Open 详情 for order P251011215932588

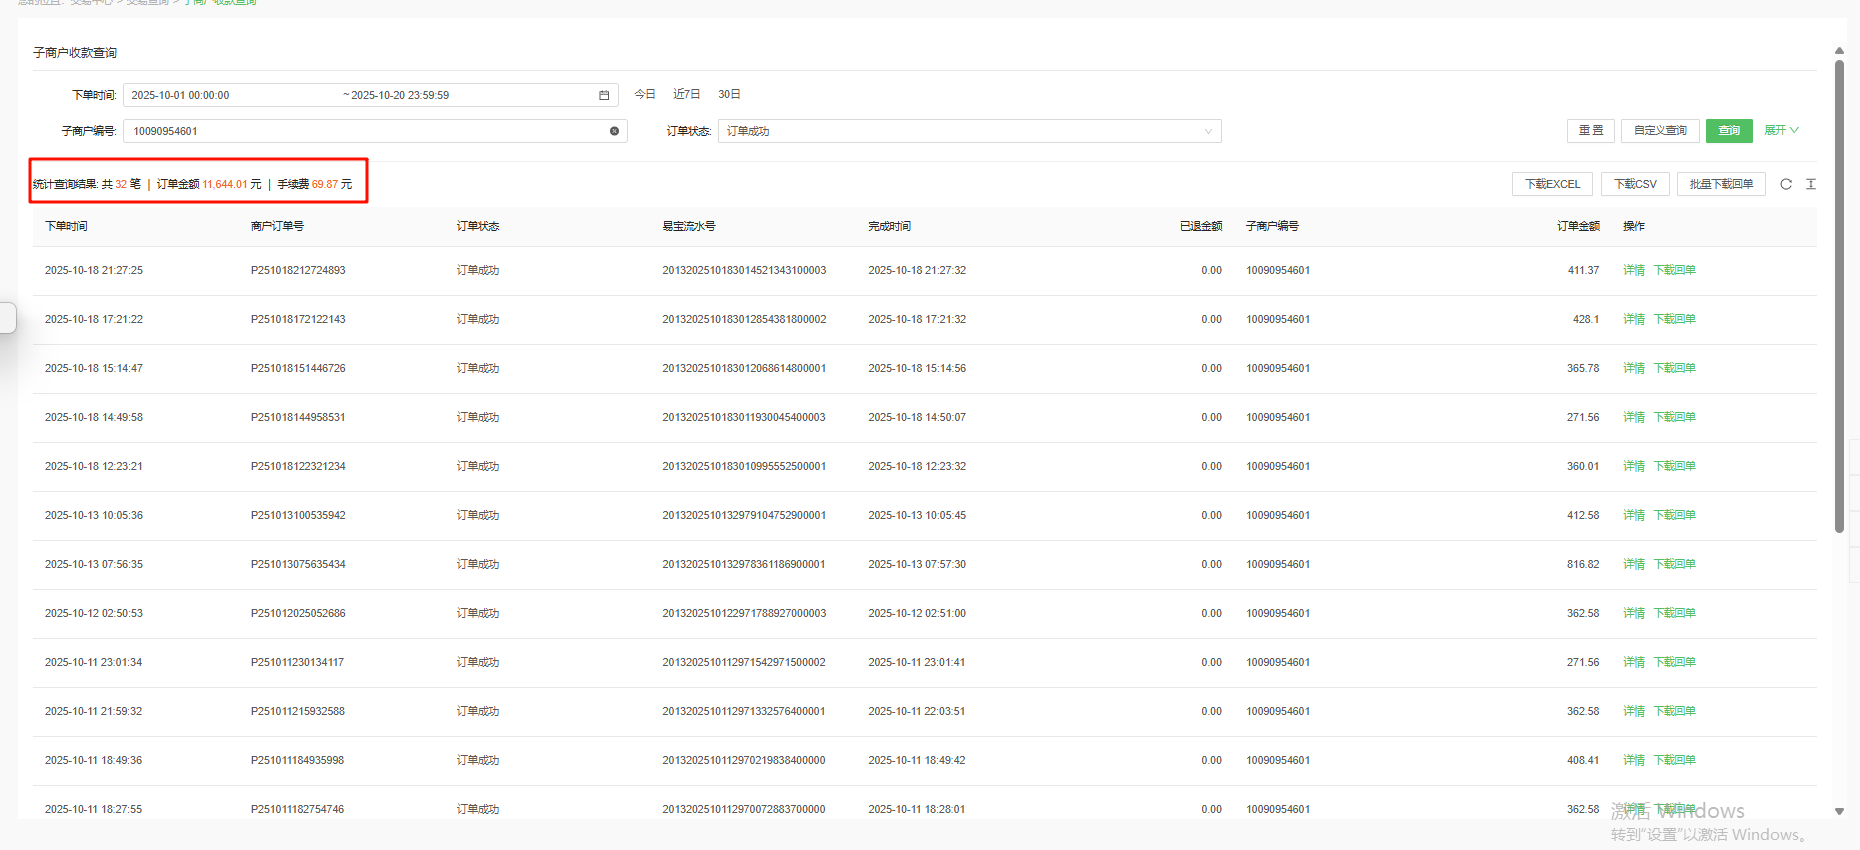click(x=1634, y=711)
